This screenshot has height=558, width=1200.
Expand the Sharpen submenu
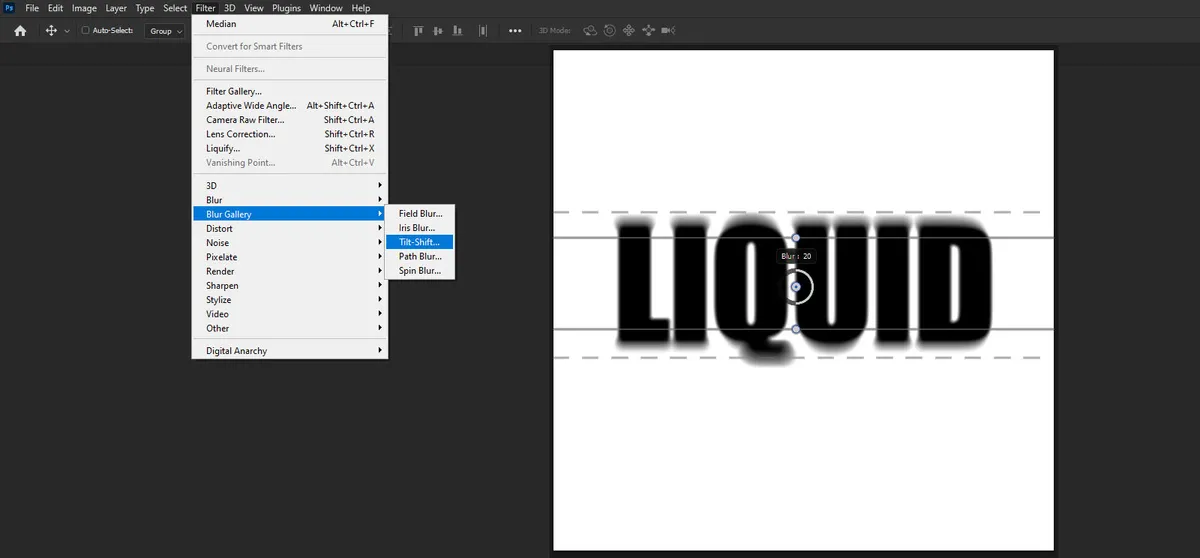[290, 286]
